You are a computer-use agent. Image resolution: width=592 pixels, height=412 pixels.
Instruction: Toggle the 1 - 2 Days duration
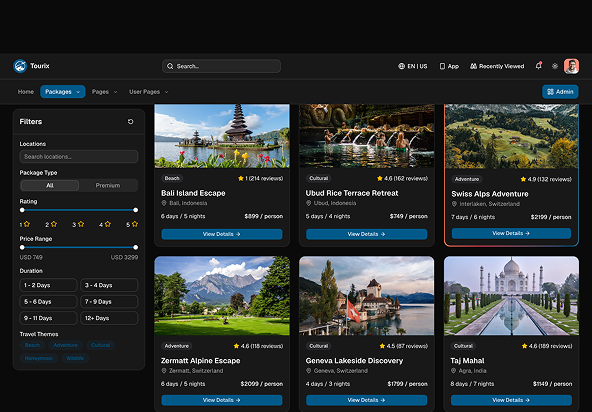(48, 285)
